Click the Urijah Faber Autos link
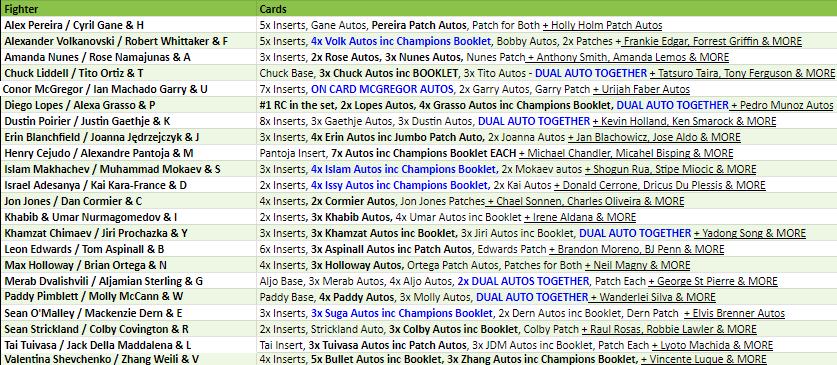This screenshot has height=365, width=837. pyautogui.click(x=641, y=89)
